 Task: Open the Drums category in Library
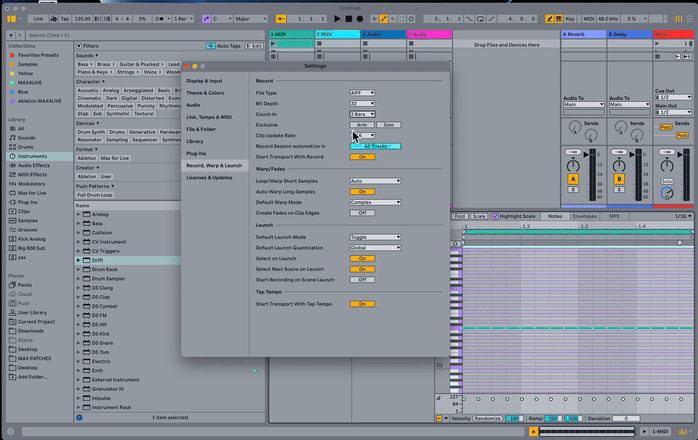tap(25, 147)
